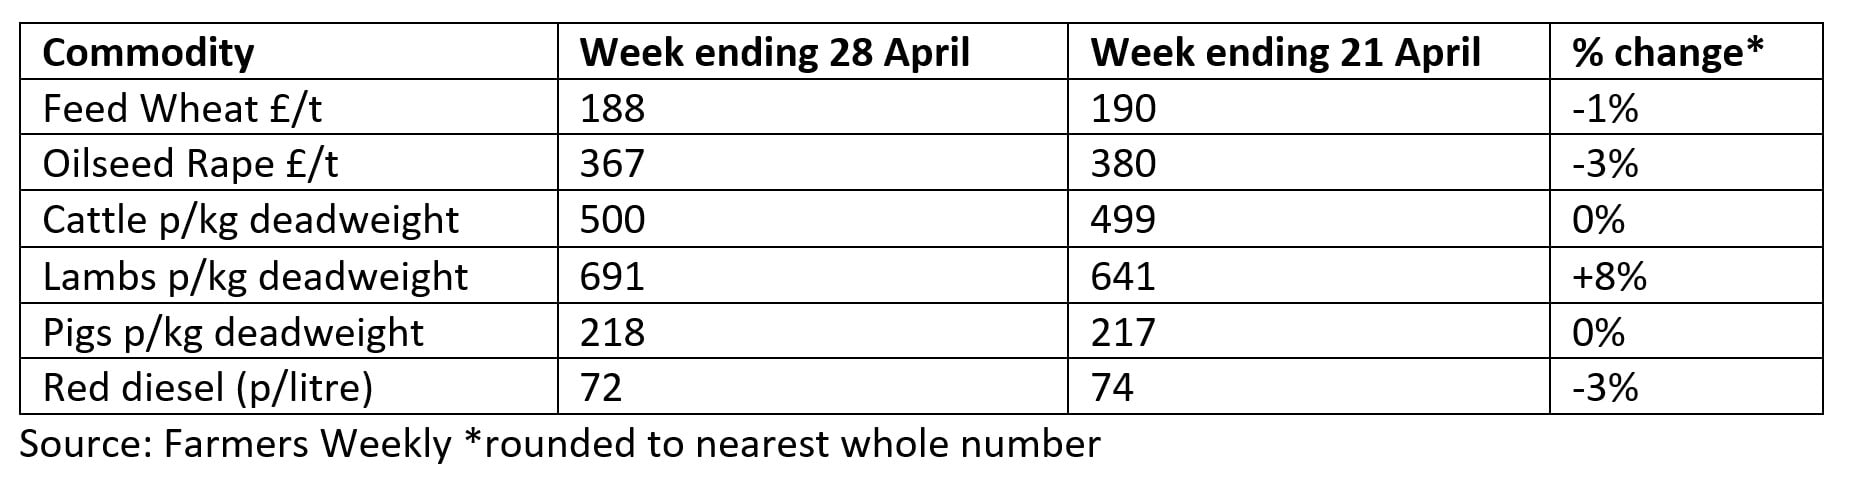This screenshot has width=1875, height=486.
Task: Select the Week ending 21 April header
Action: (x=1284, y=52)
